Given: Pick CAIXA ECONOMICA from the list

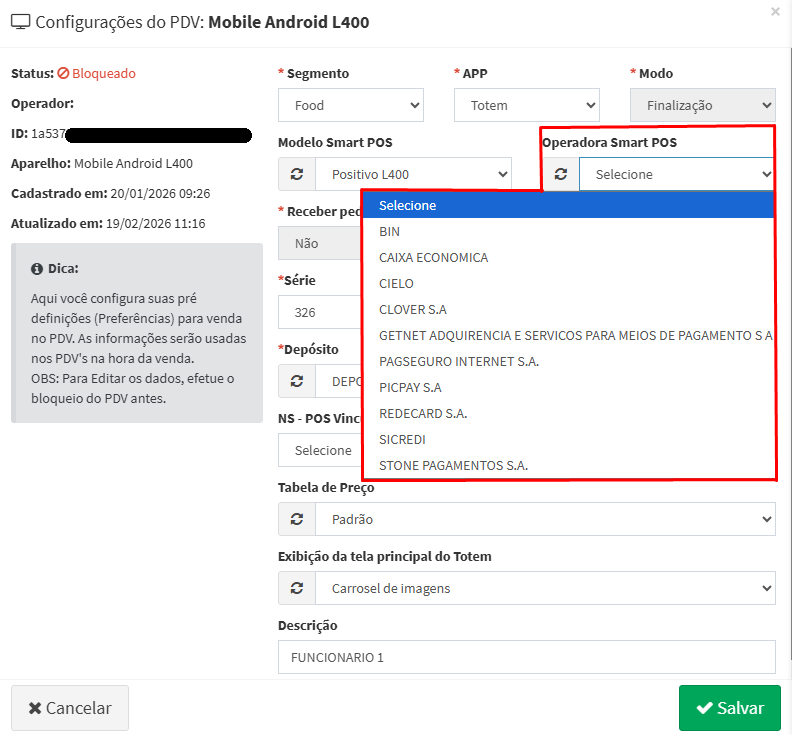Looking at the screenshot, I should point(433,257).
